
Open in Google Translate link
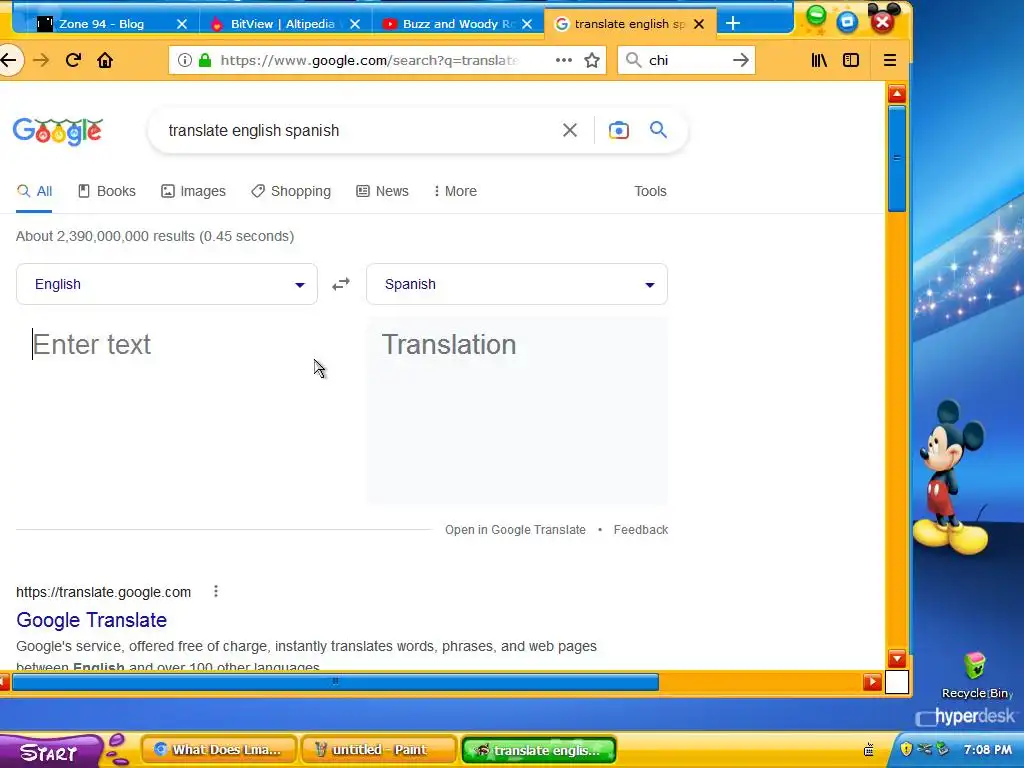click(515, 530)
